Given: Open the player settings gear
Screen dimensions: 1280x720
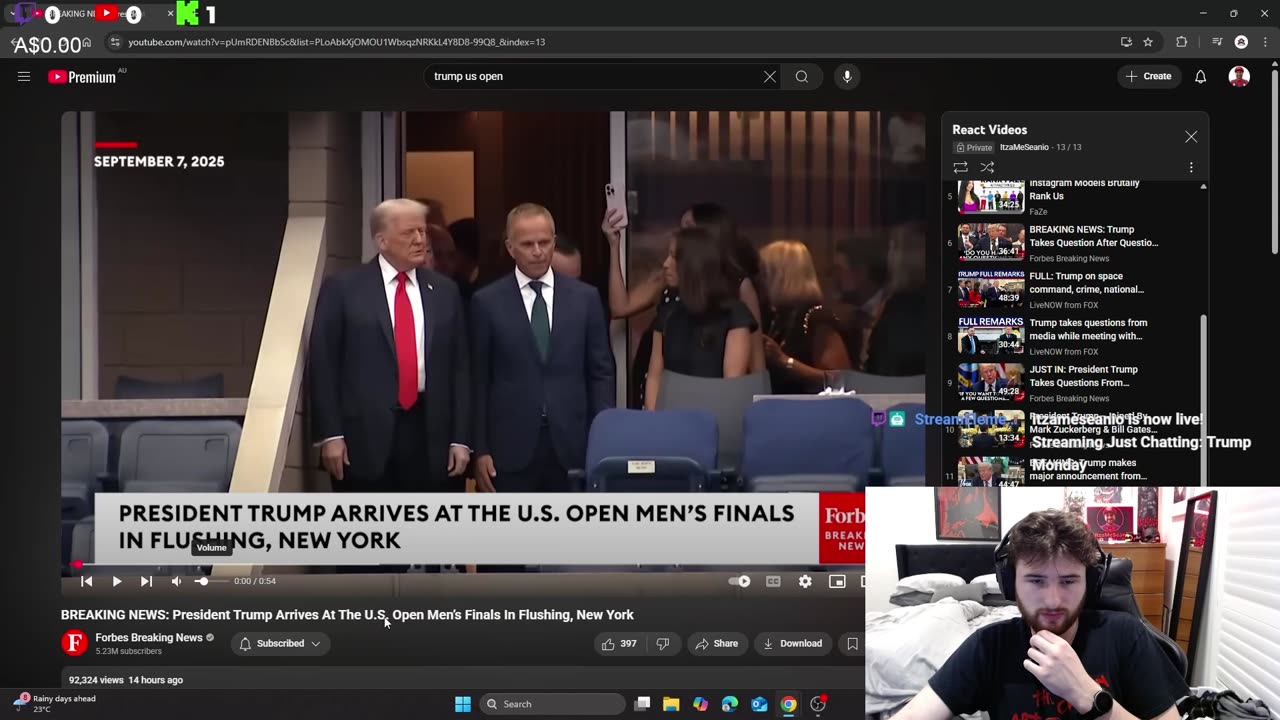Looking at the screenshot, I should point(805,581).
